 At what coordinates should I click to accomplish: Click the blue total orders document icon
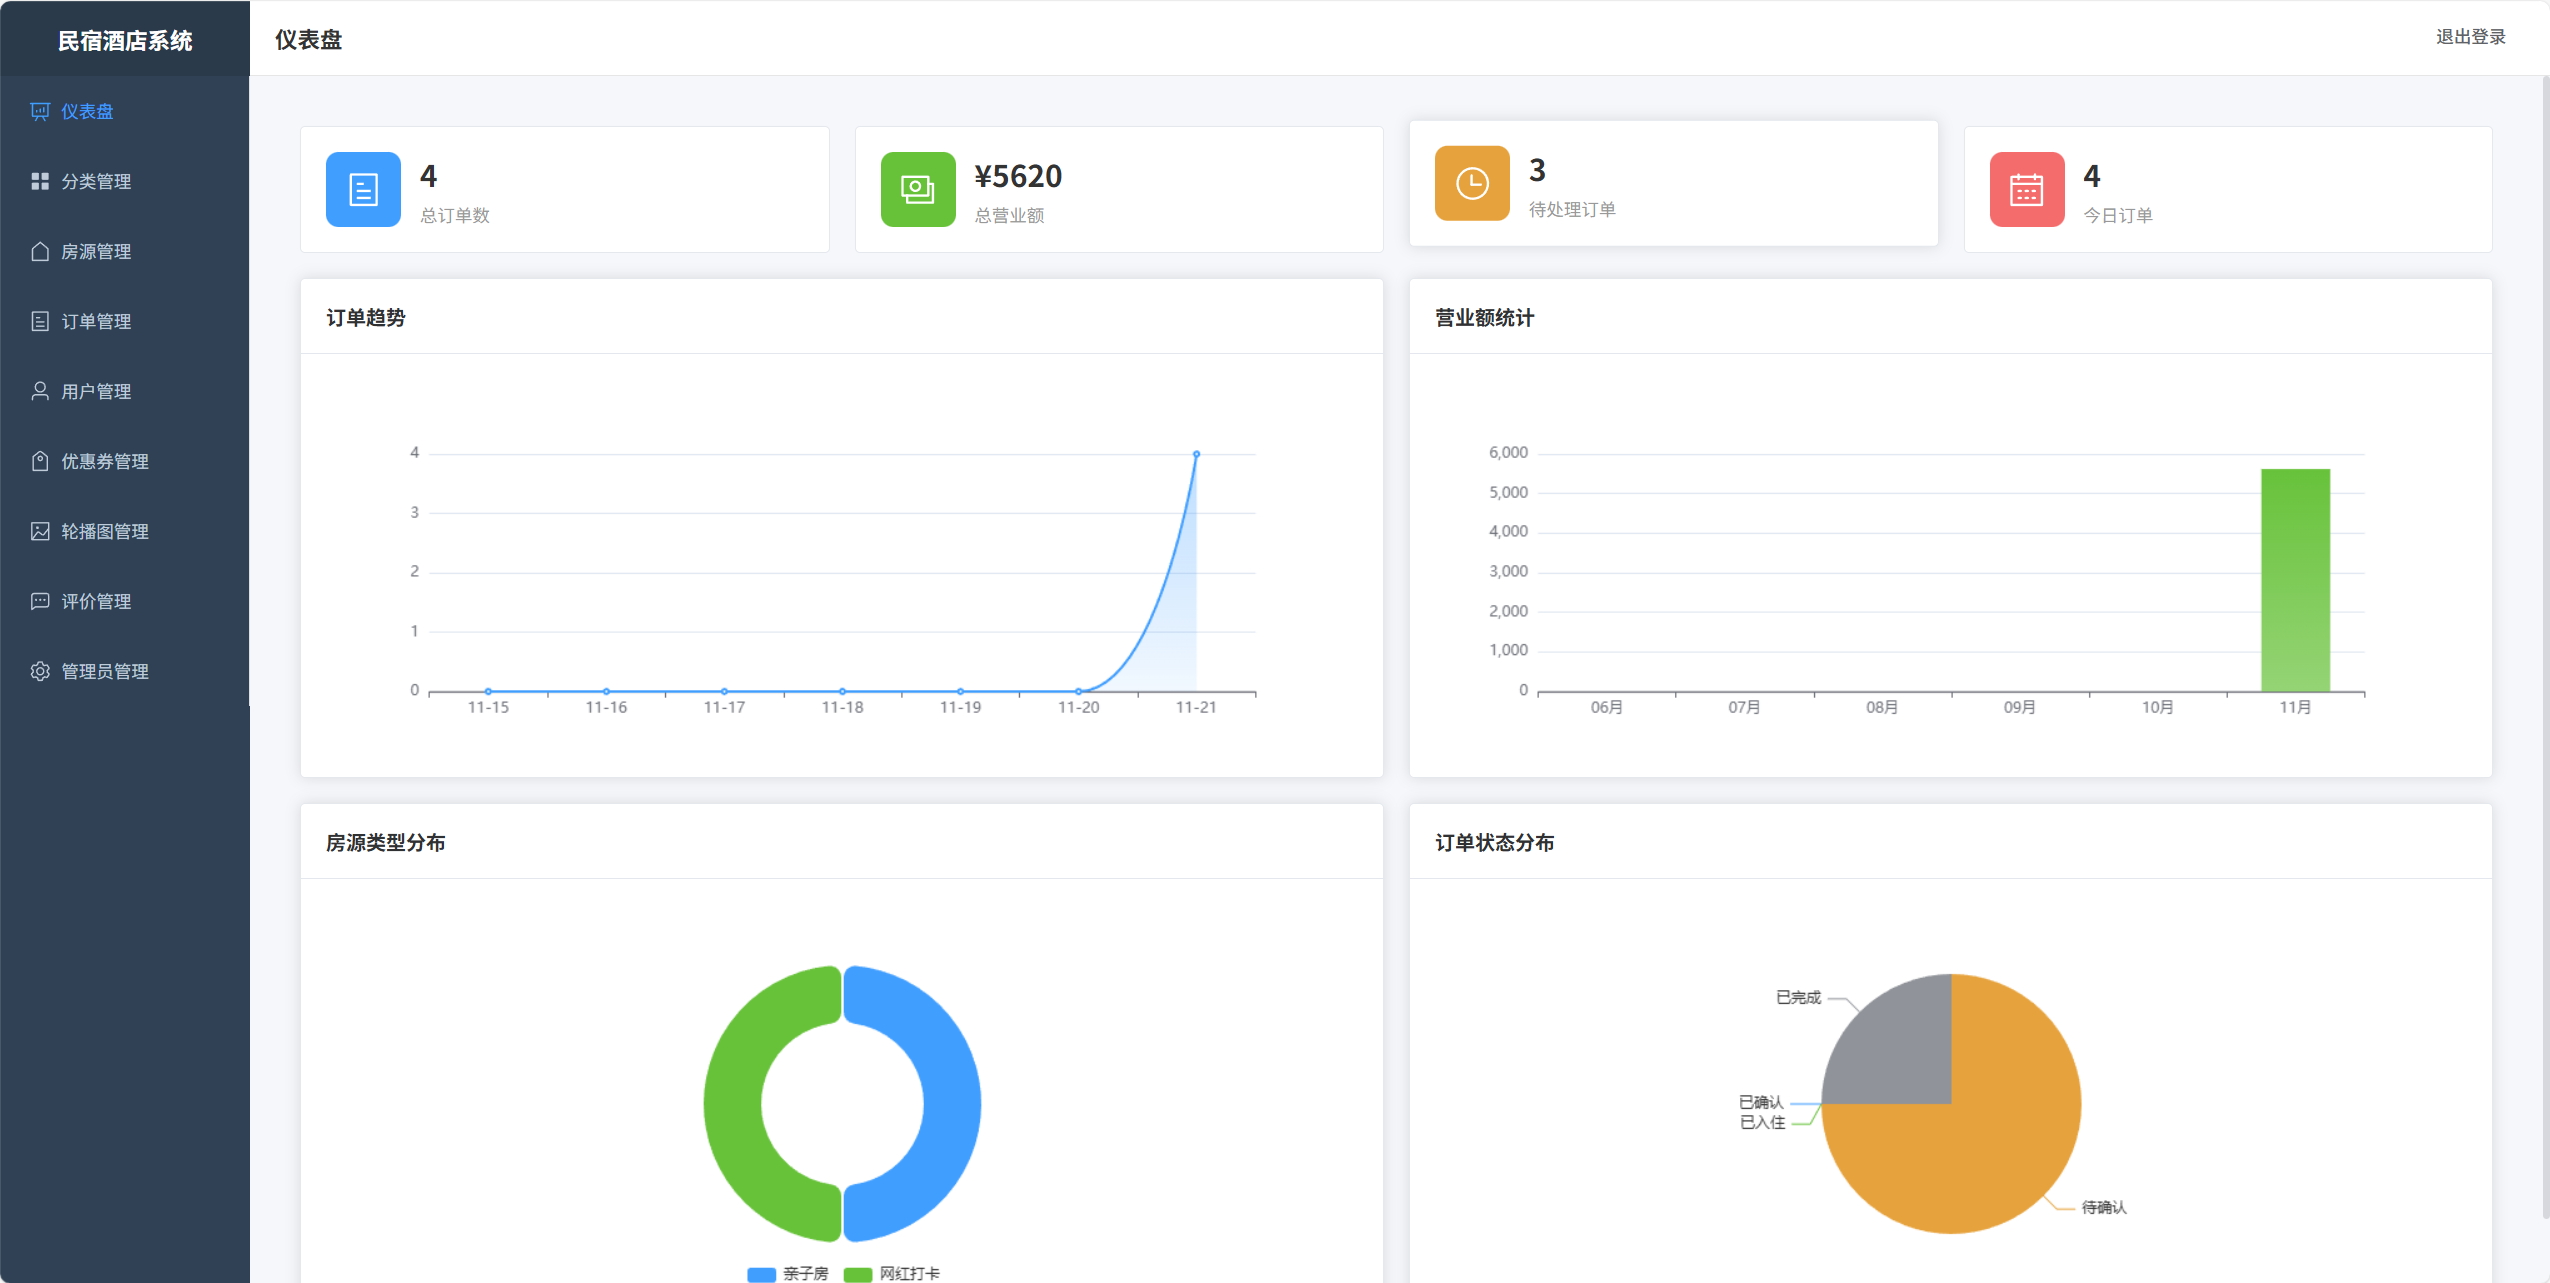[x=363, y=189]
